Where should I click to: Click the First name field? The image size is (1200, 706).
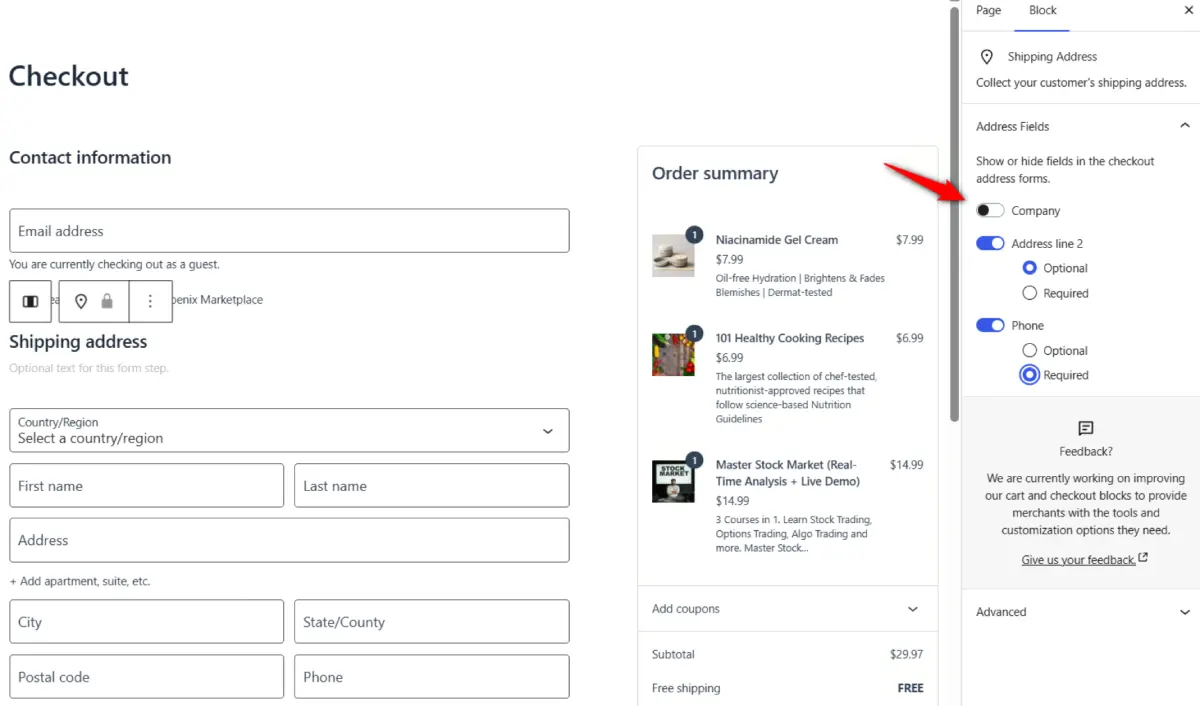click(147, 485)
